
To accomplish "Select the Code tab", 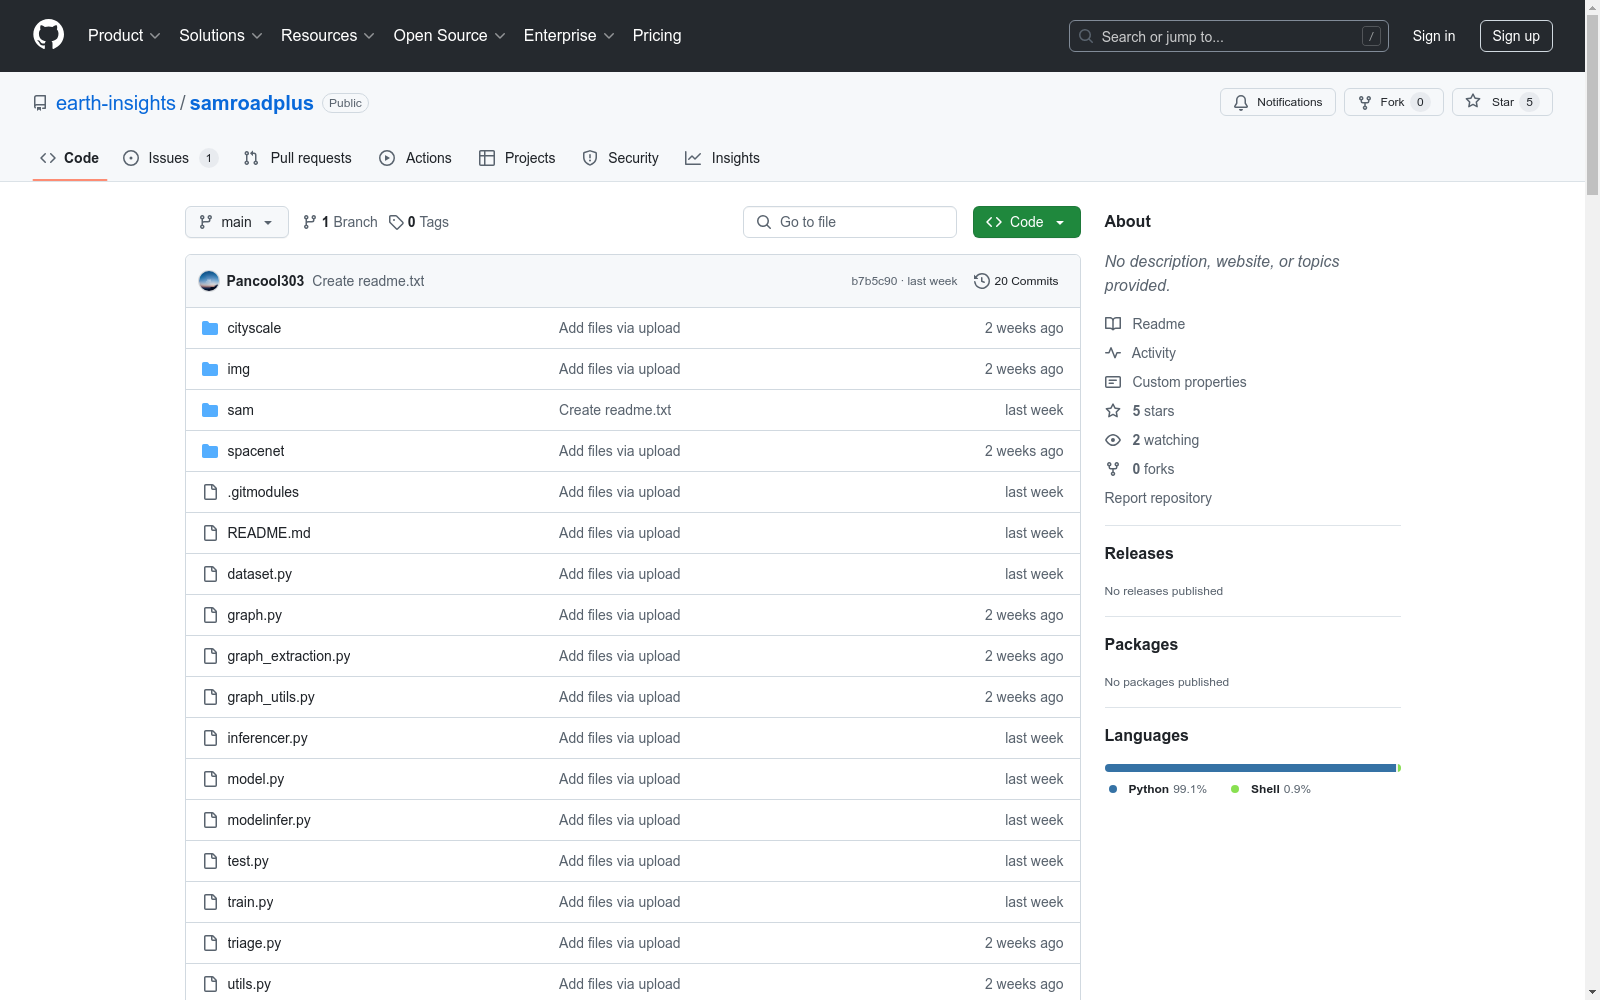I will 70,158.
